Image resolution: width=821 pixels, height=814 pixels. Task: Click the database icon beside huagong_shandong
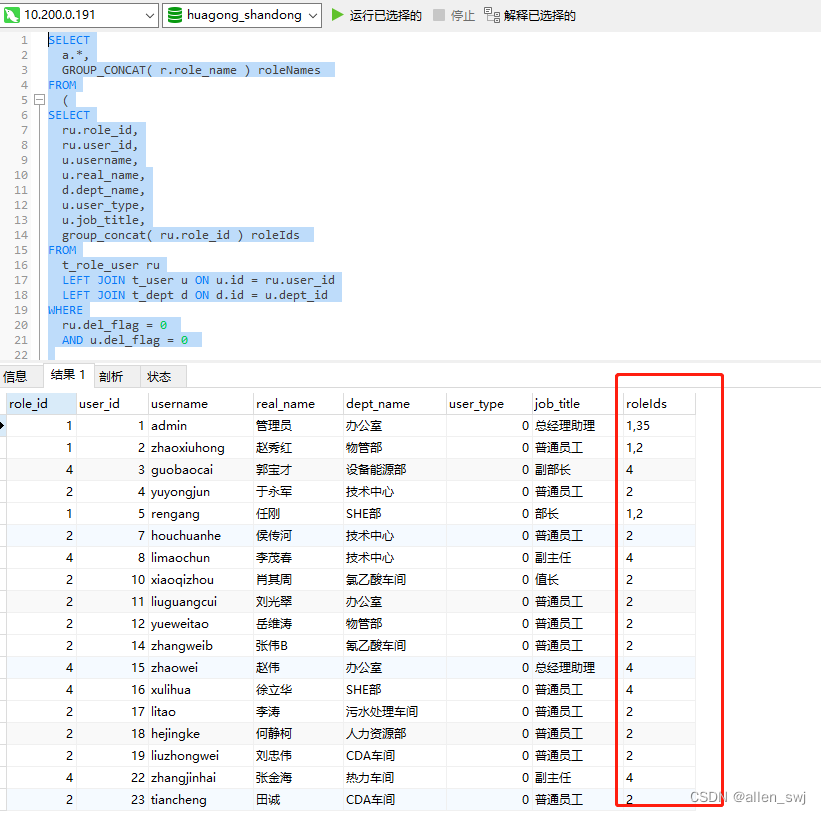[x=174, y=15]
